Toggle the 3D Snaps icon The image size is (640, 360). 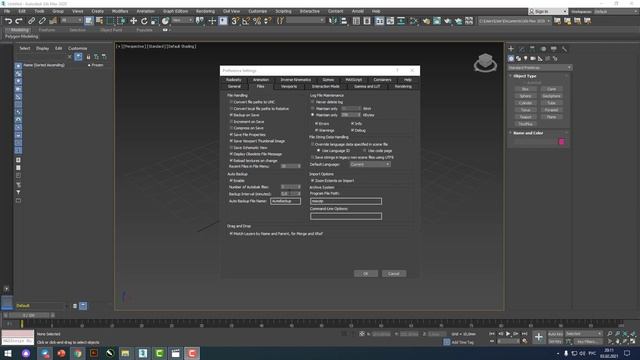click(x=235, y=21)
